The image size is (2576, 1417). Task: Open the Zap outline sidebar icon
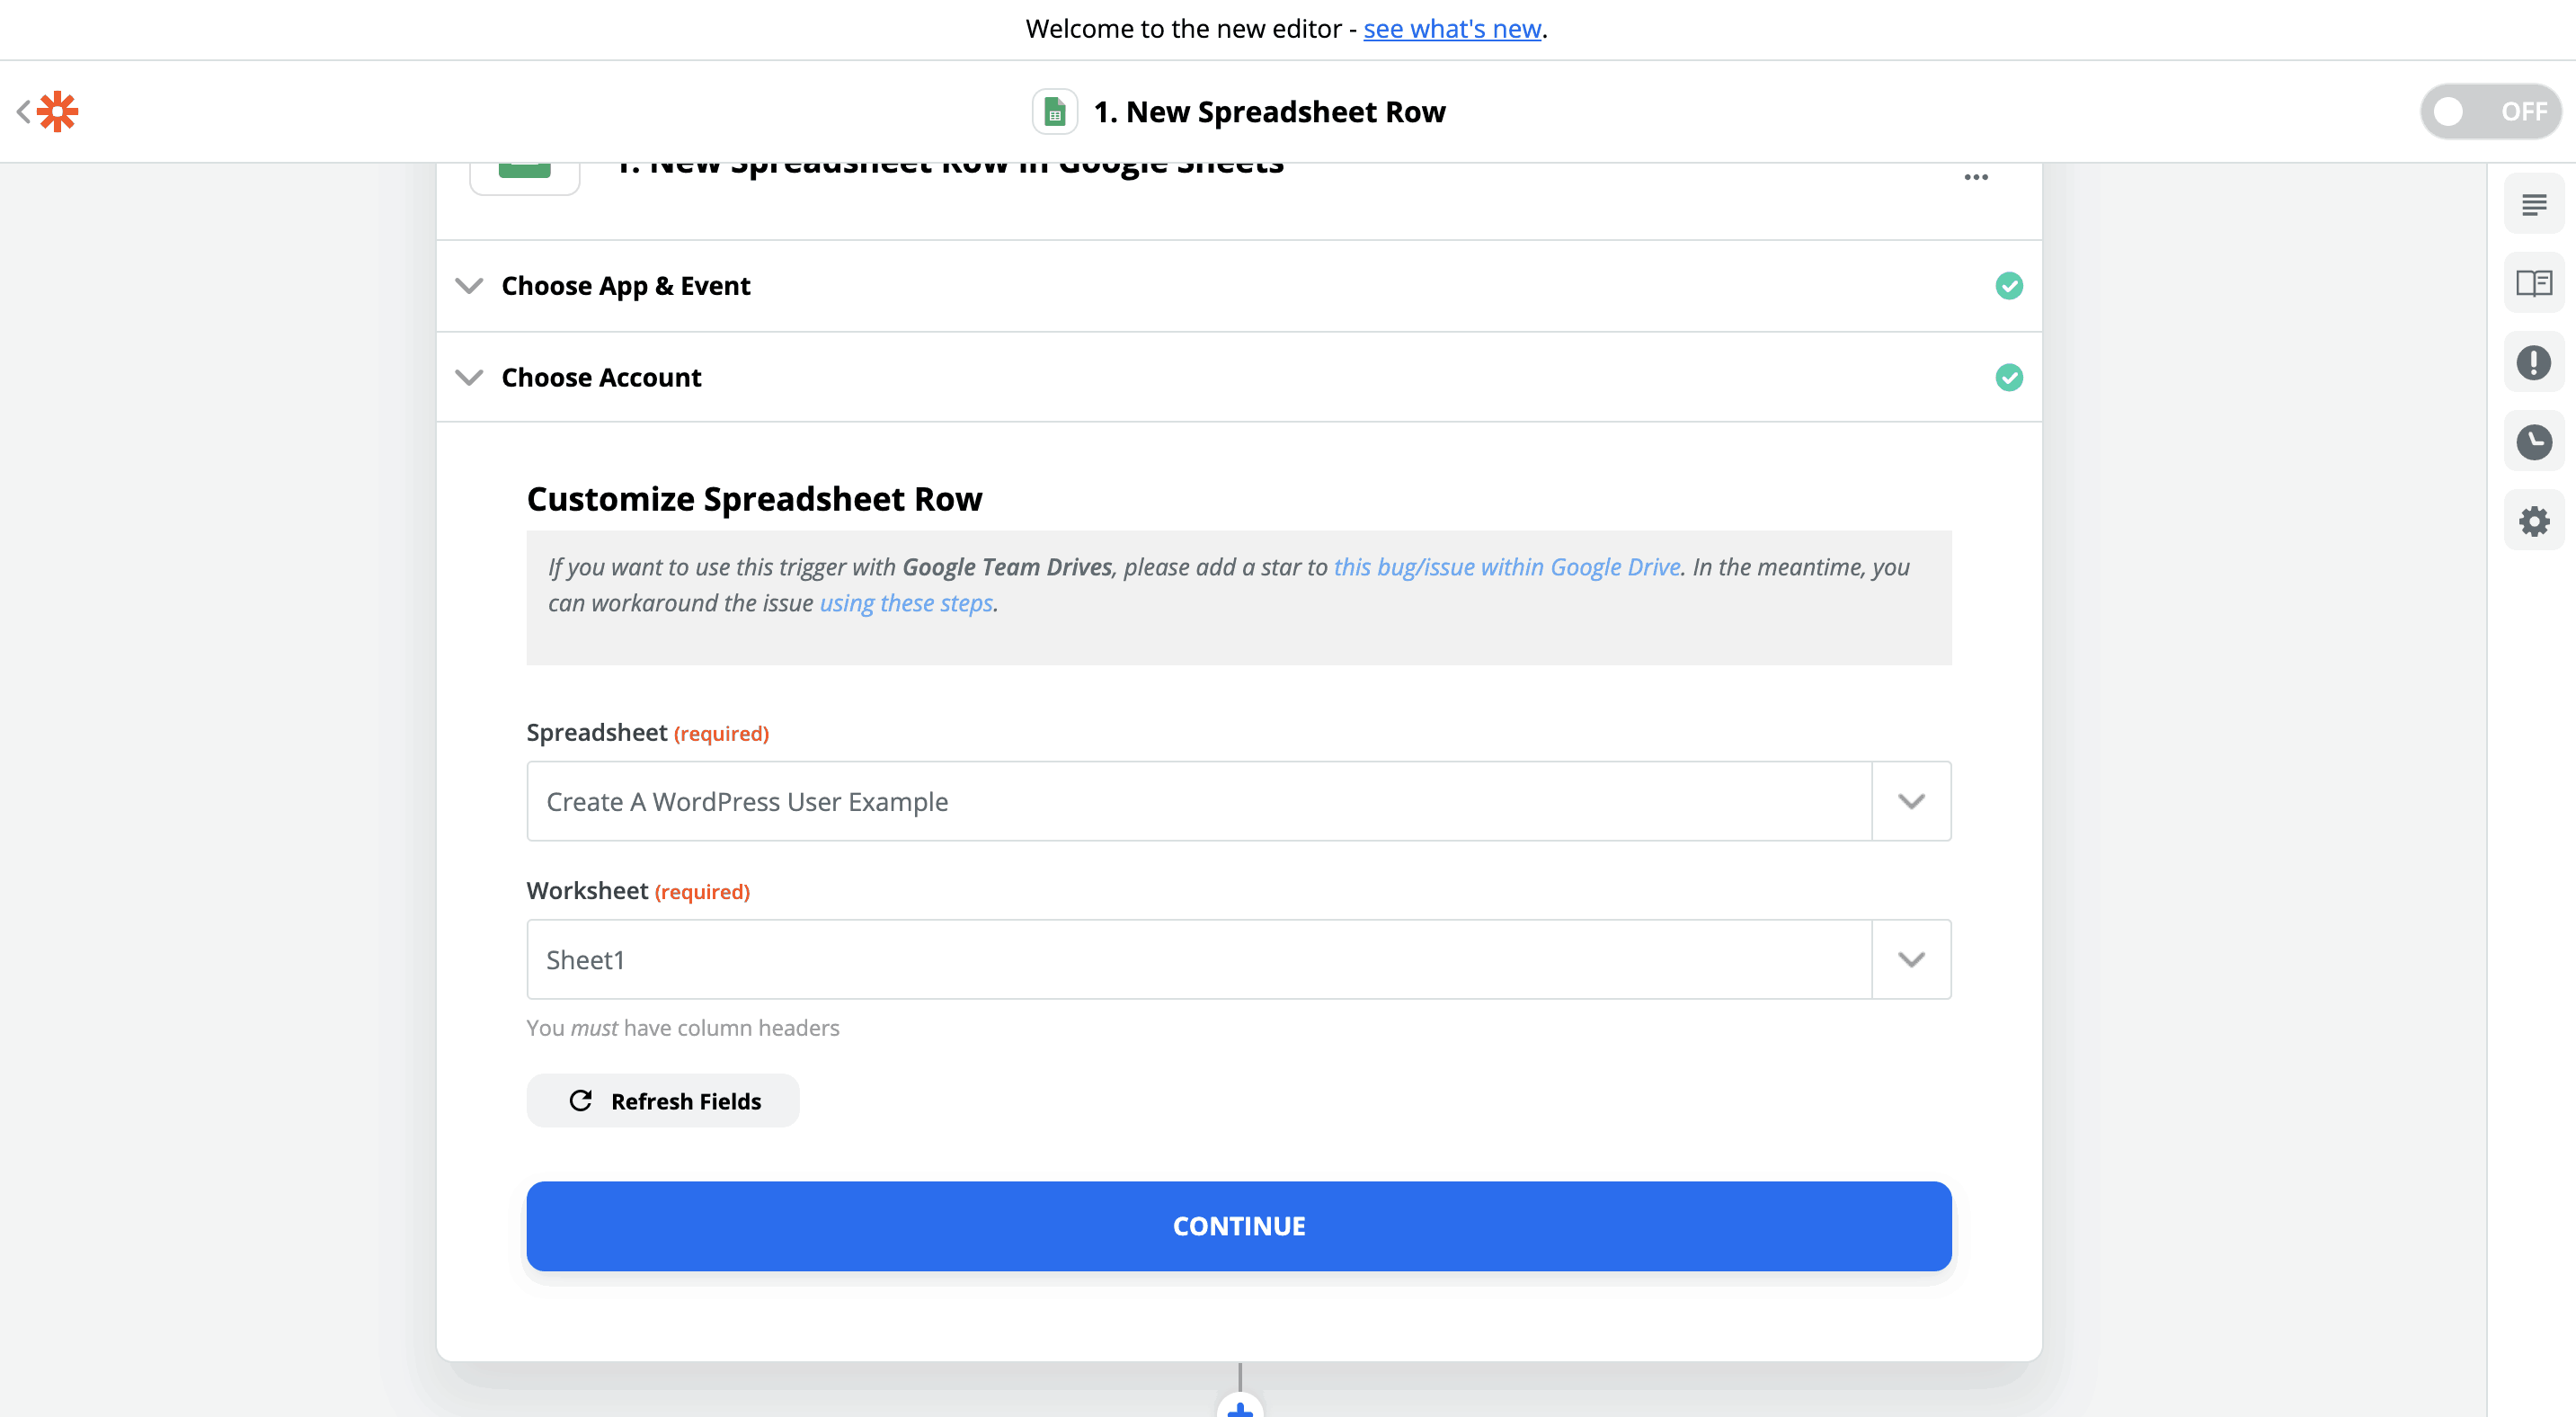pos(2533,205)
